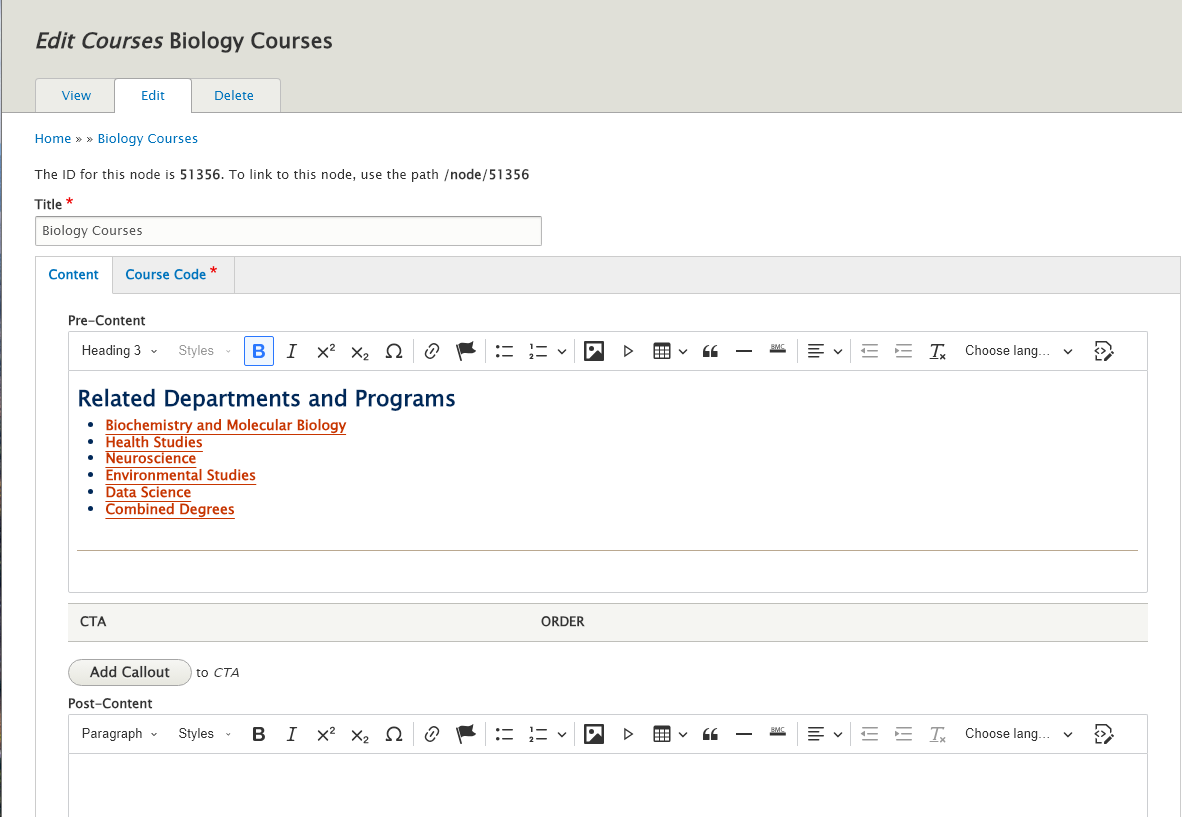Expand the table insert dropdown
Image resolution: width=1182 pixels, height=817 pixels.
tap(681, 350)
